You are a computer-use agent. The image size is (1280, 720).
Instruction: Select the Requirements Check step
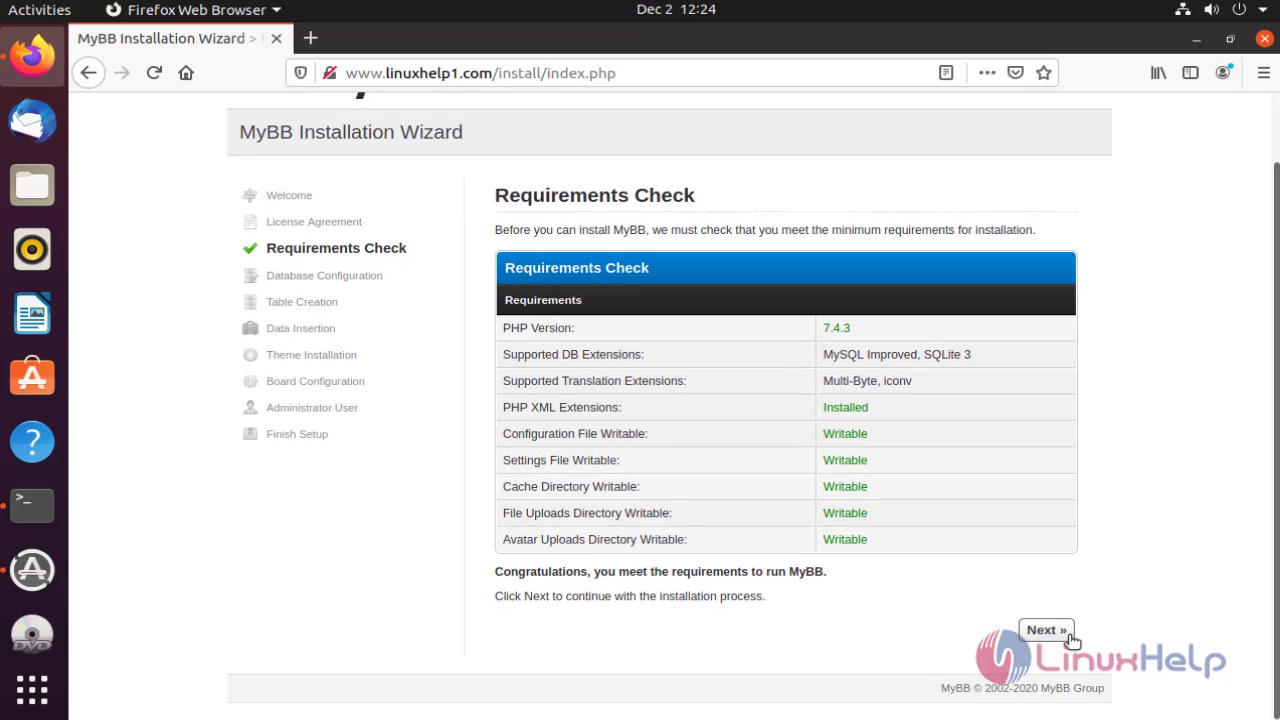[x=336, y=248]
